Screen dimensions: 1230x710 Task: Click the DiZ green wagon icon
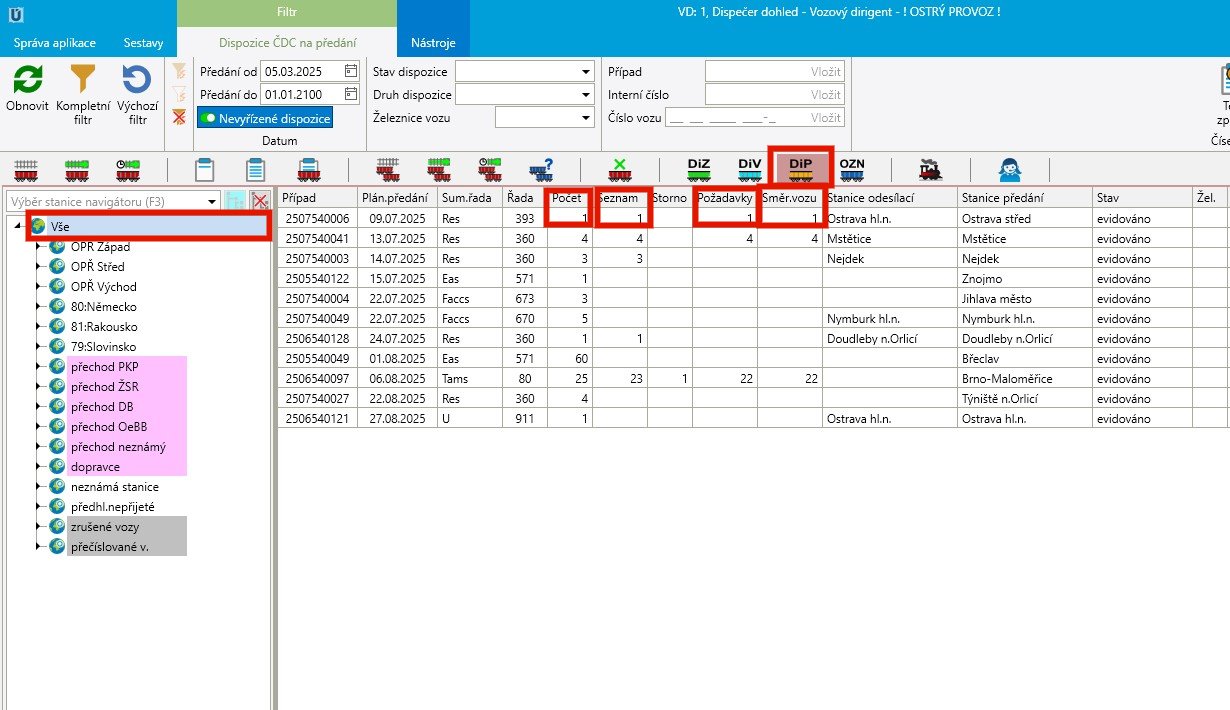(700, 169)
